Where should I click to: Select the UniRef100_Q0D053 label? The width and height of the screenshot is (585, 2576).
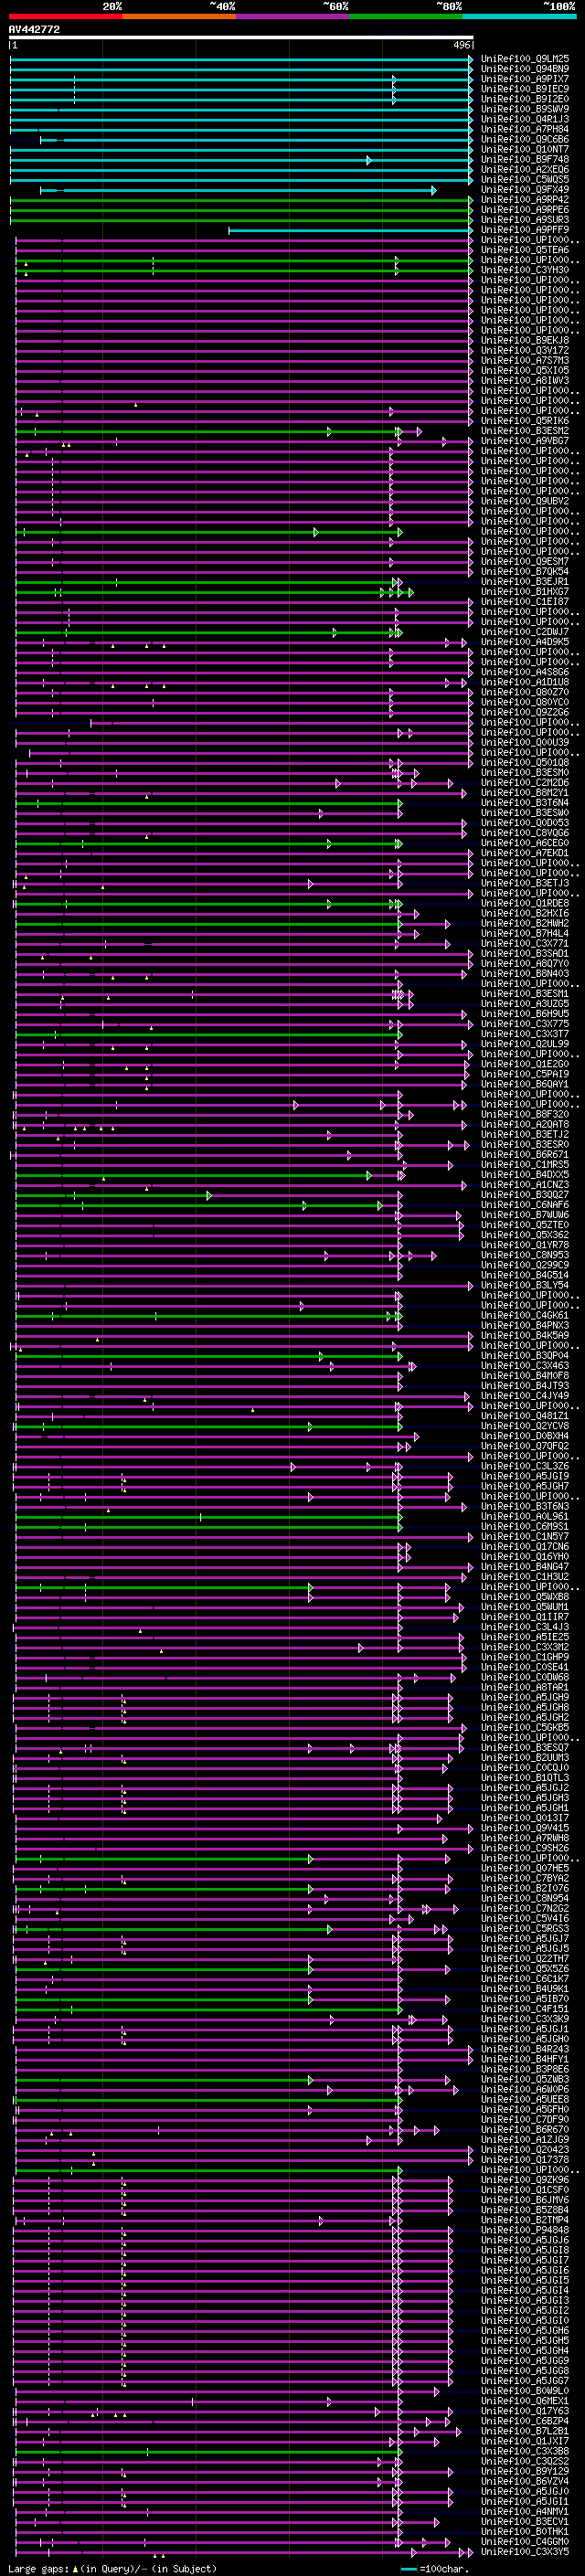click(x=525, y=823)
